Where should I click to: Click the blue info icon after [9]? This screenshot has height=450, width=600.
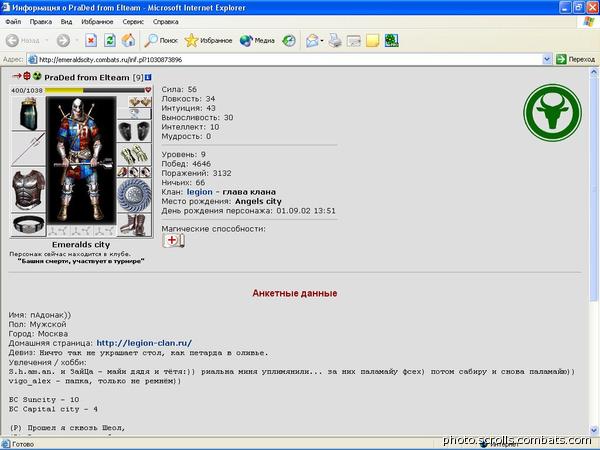pyautogui.click(x=148, y=77)
